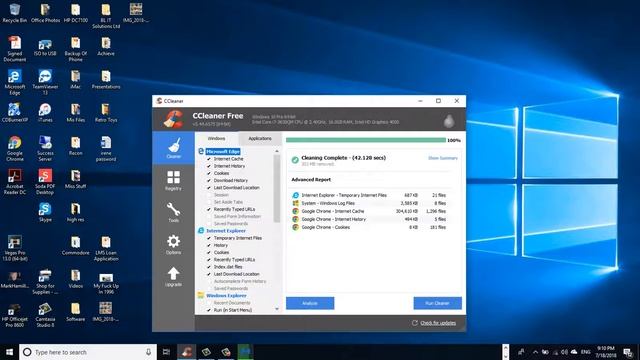Click the taskbar microphone search icon
640x360 pixels.
pyautogui.click(x=148, y=352)
